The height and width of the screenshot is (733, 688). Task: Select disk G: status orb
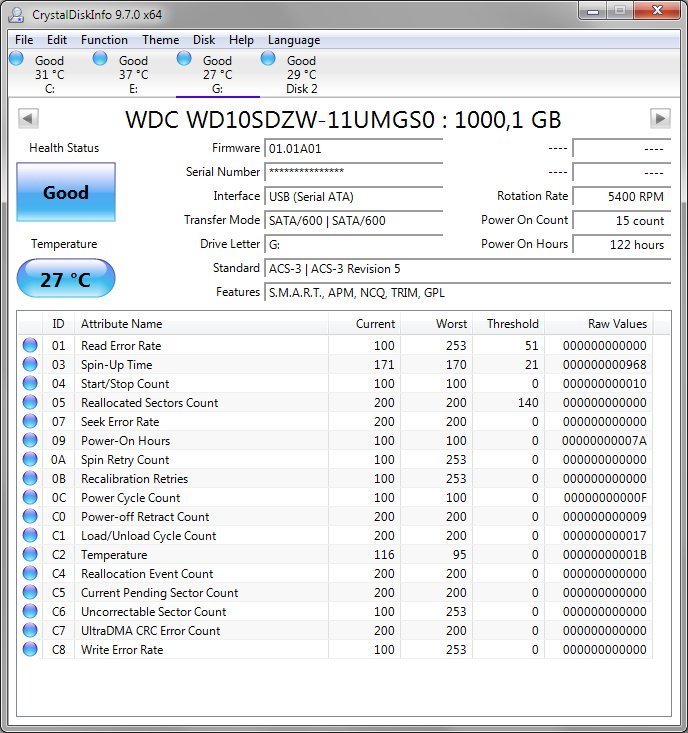point(184,58)
